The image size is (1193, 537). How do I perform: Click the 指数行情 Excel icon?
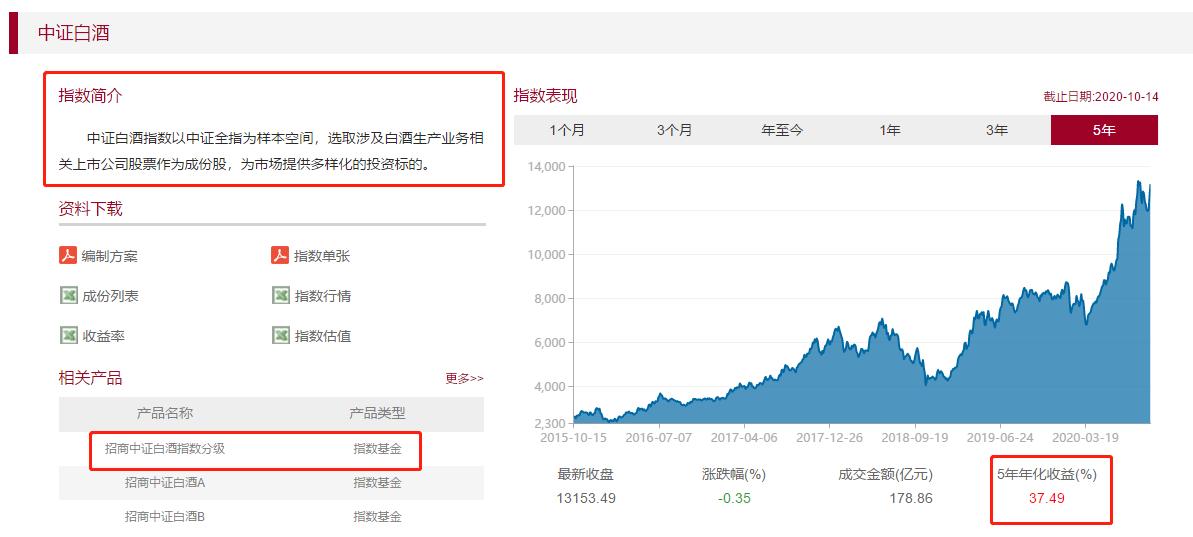click(x=281, y=295)
